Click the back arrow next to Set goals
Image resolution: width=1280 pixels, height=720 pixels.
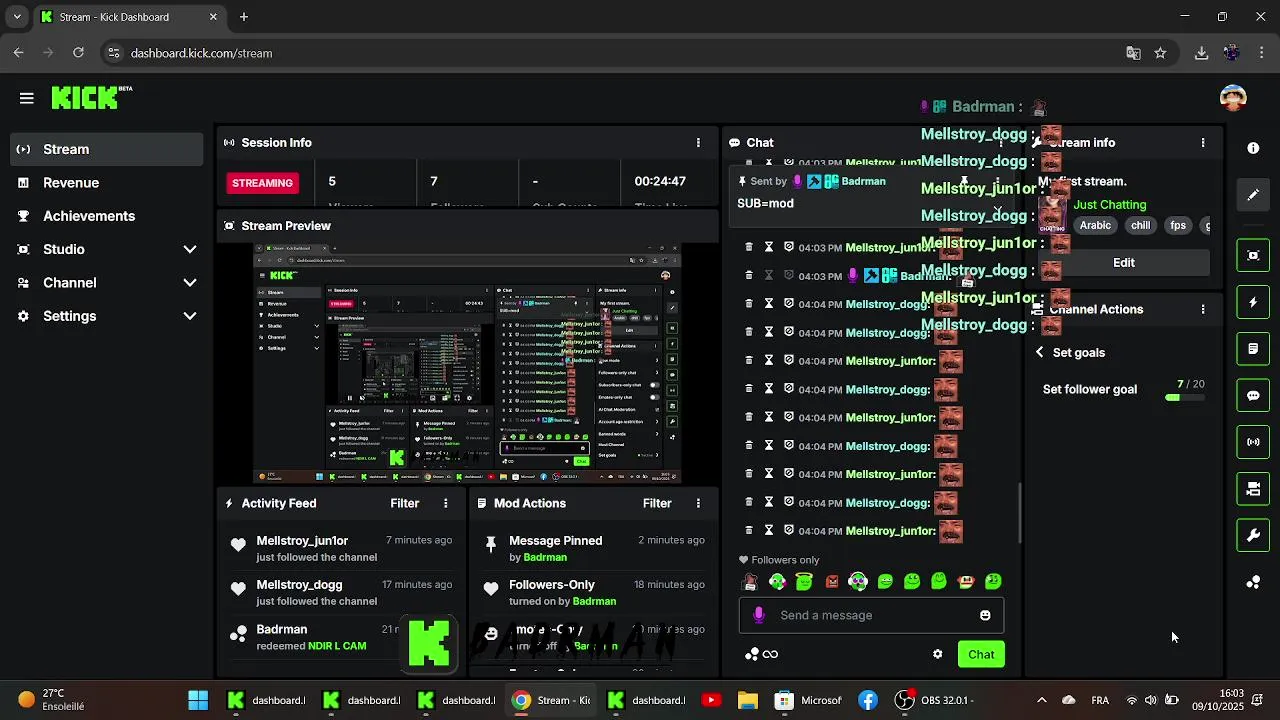1040,352
